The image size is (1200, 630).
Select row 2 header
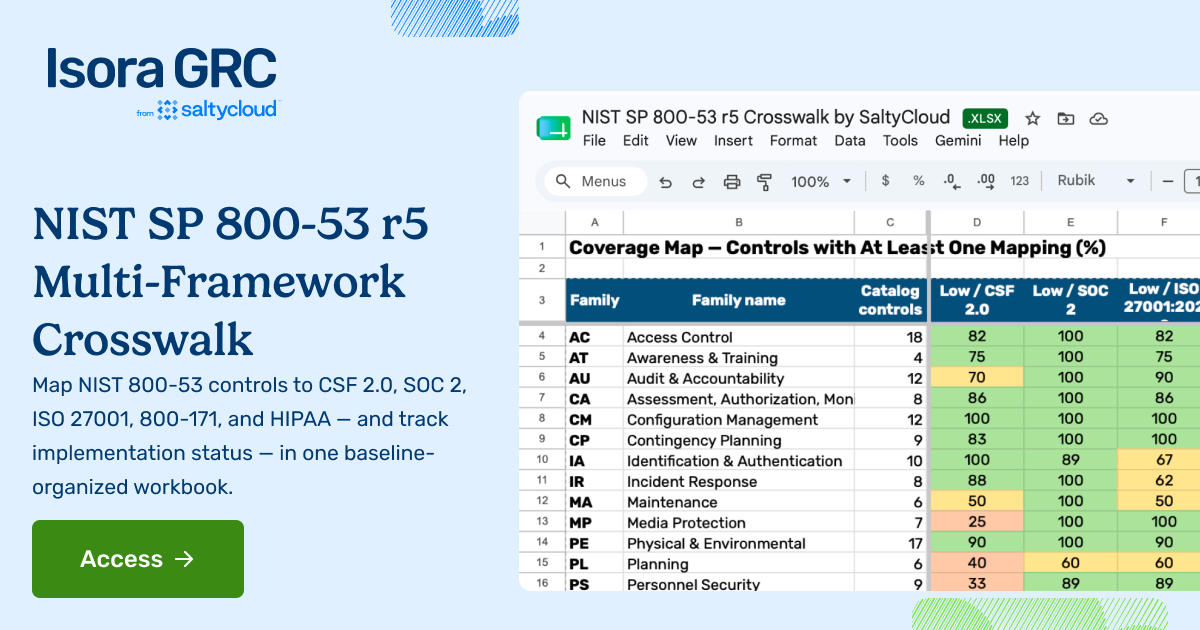tap(542, 268)
